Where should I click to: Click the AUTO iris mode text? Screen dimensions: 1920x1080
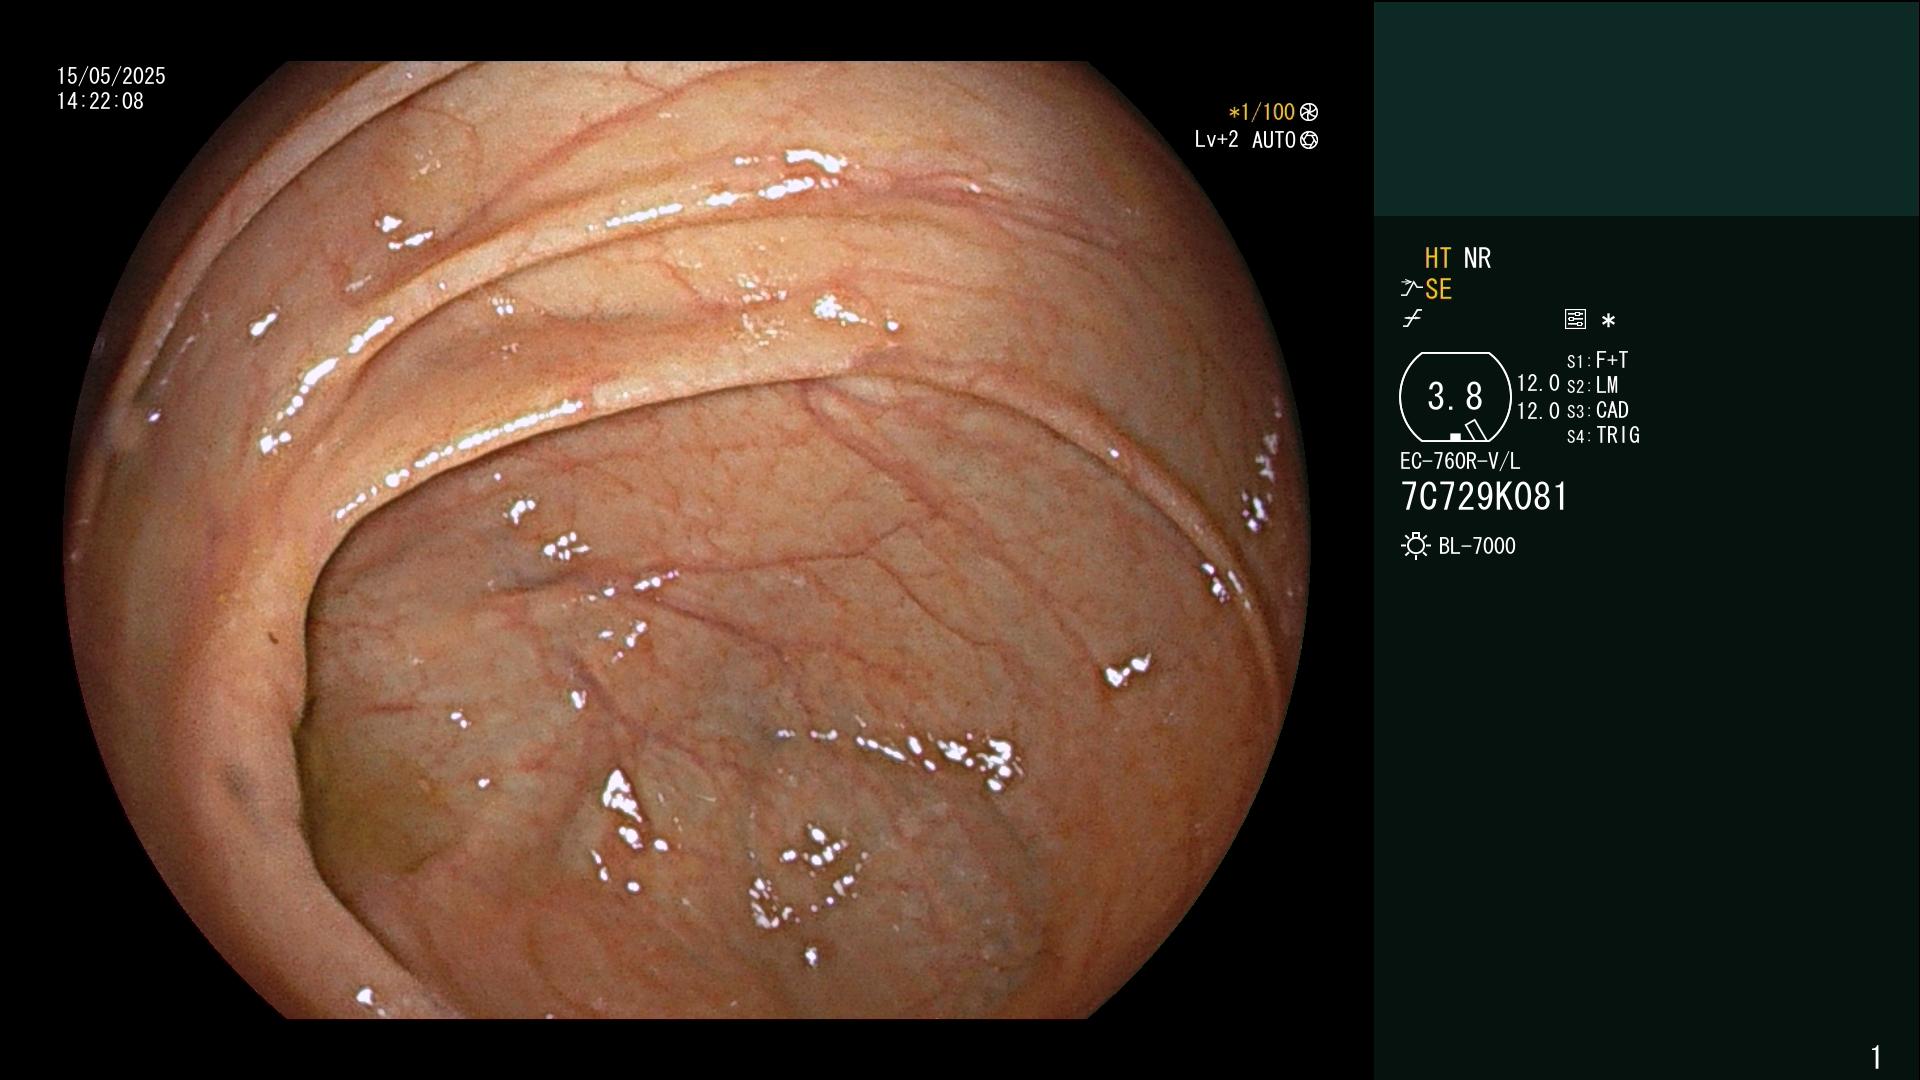(1273, 140)
